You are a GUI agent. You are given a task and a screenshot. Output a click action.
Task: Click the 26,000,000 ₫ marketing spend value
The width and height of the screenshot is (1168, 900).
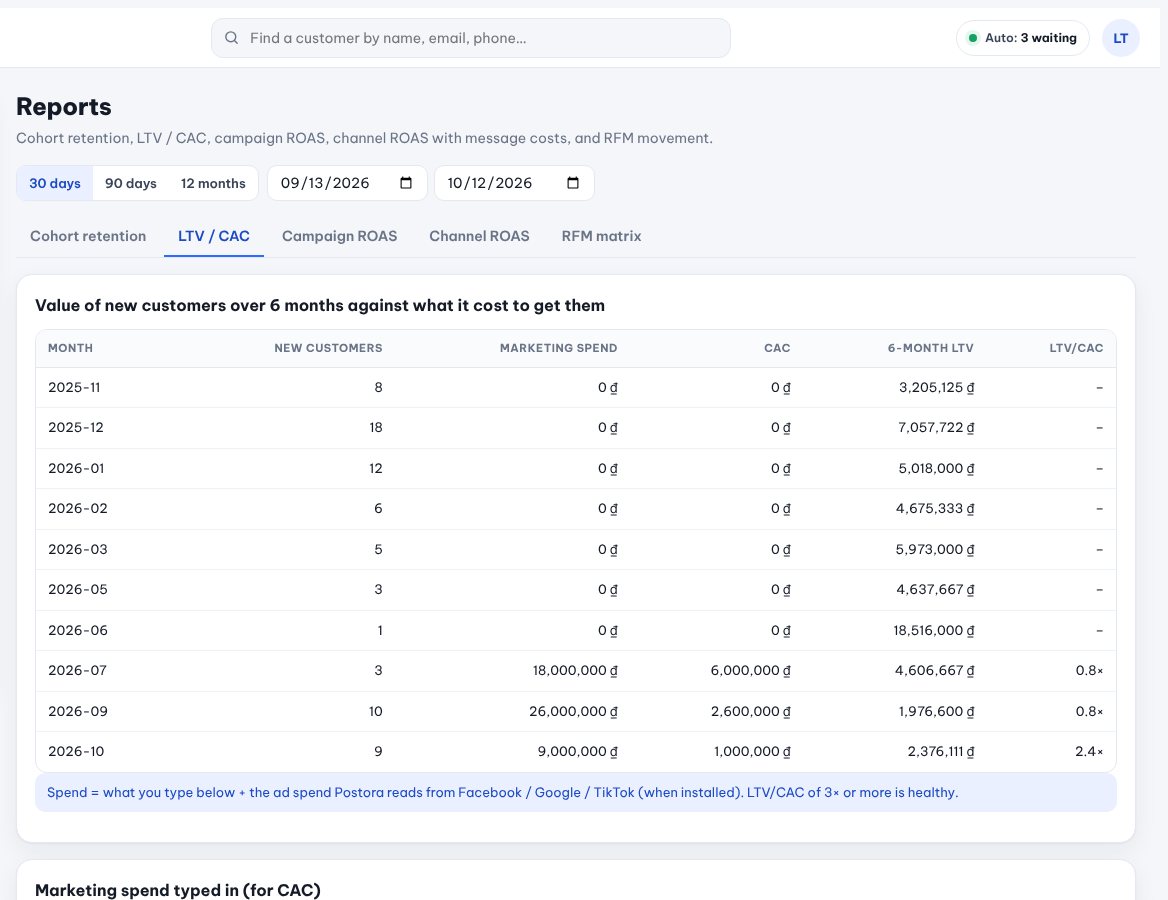(574, 712)
